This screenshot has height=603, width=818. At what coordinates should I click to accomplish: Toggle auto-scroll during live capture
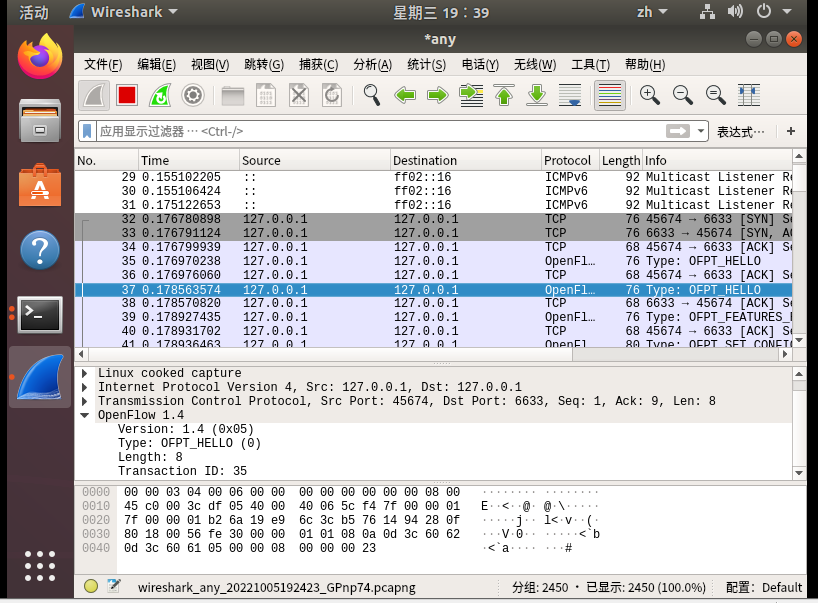pos(570,95)
